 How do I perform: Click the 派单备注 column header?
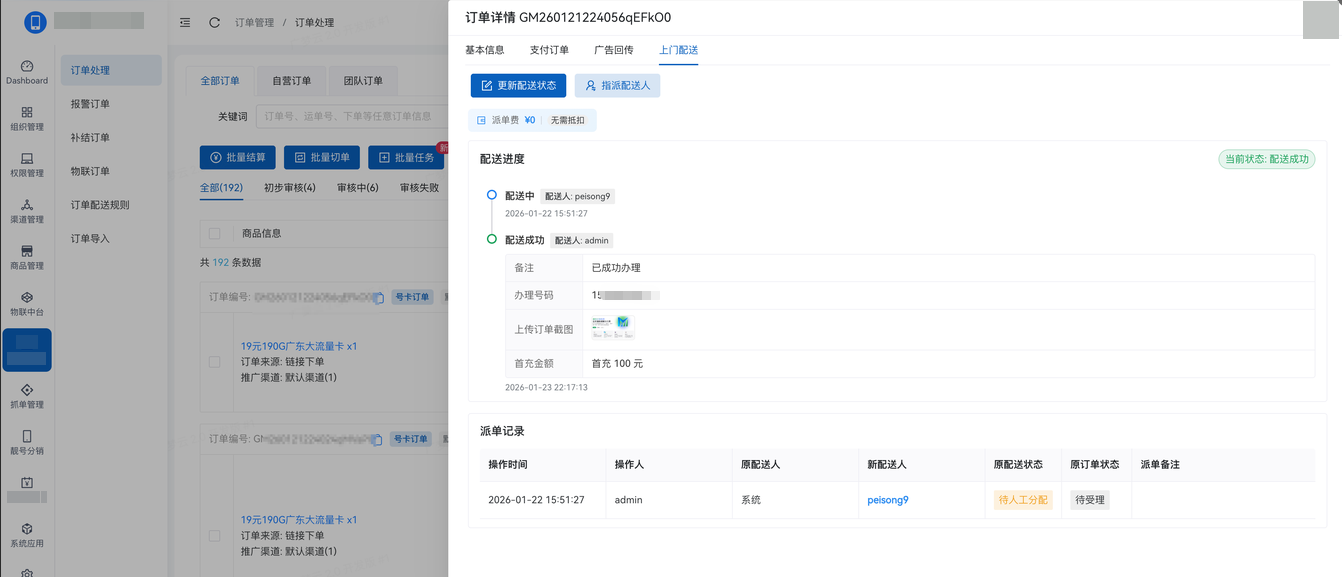(1160, 465)
